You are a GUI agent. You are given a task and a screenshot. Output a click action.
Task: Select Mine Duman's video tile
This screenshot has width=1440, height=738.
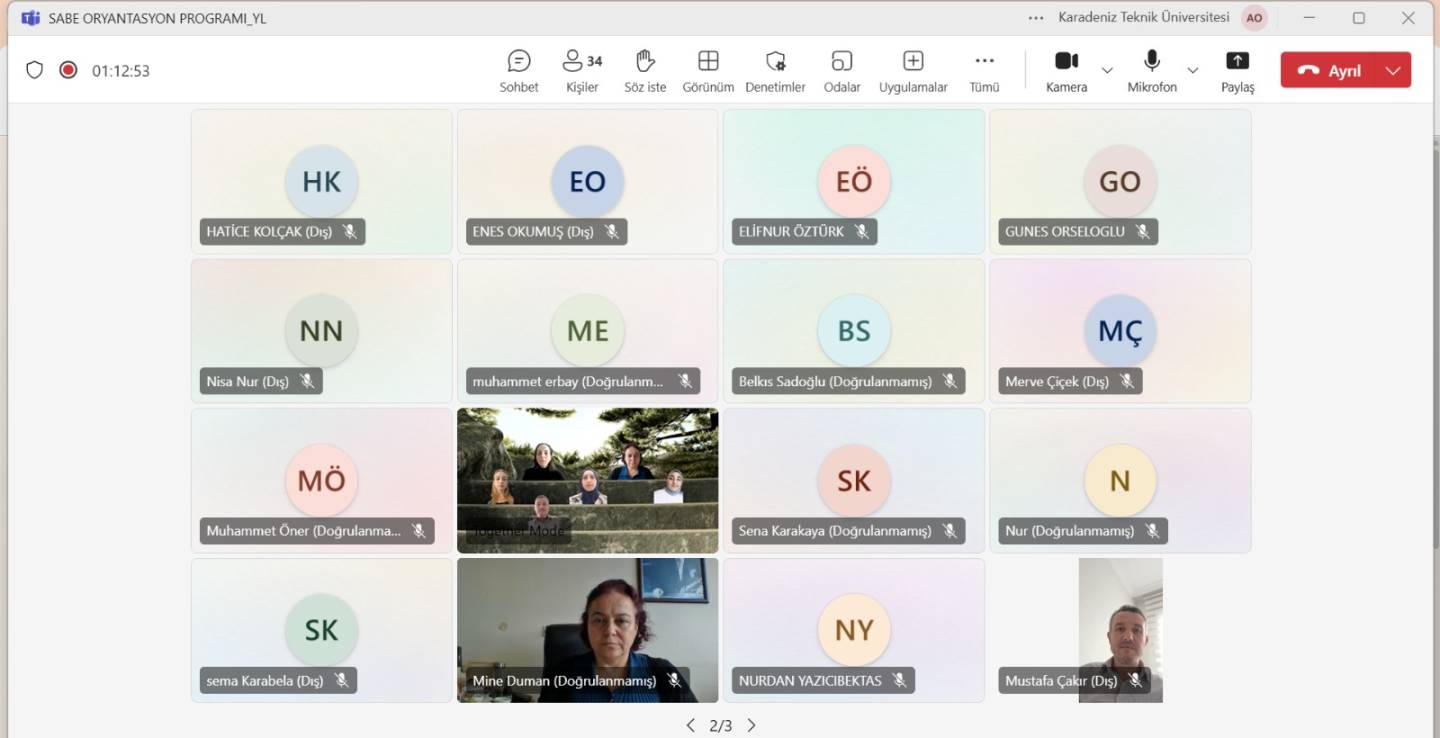coord(587,620)
